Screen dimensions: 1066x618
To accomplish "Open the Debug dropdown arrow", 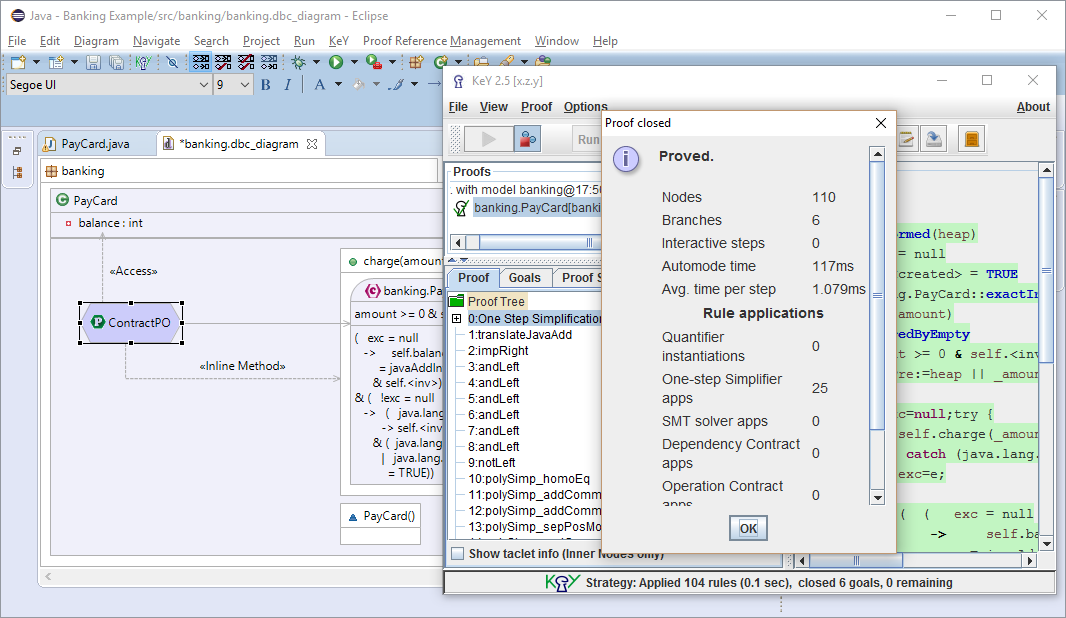I will [x=316, y=63].
